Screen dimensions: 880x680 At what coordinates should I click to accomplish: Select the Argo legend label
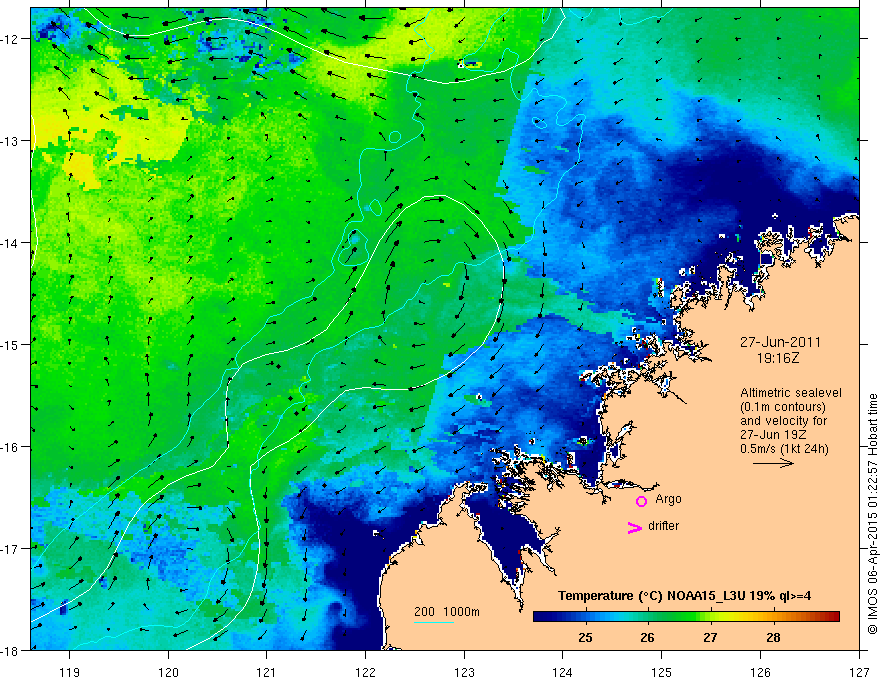(x=668, y=499)
